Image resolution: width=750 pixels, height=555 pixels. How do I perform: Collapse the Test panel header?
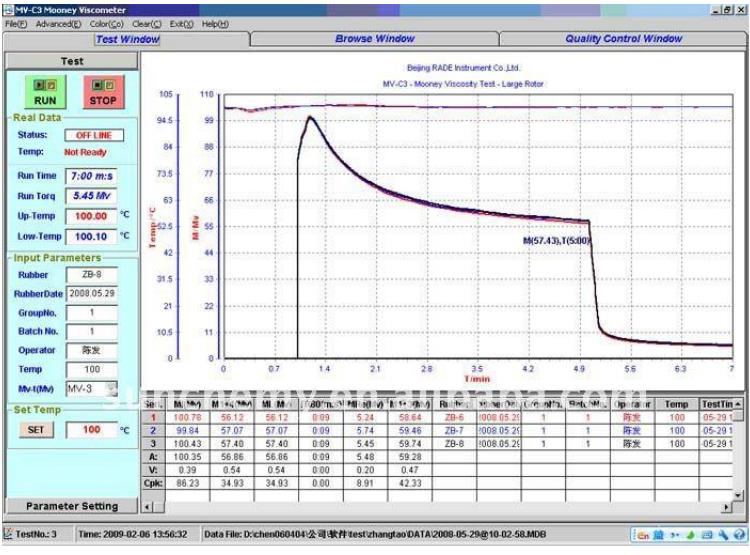pos(71,61)
